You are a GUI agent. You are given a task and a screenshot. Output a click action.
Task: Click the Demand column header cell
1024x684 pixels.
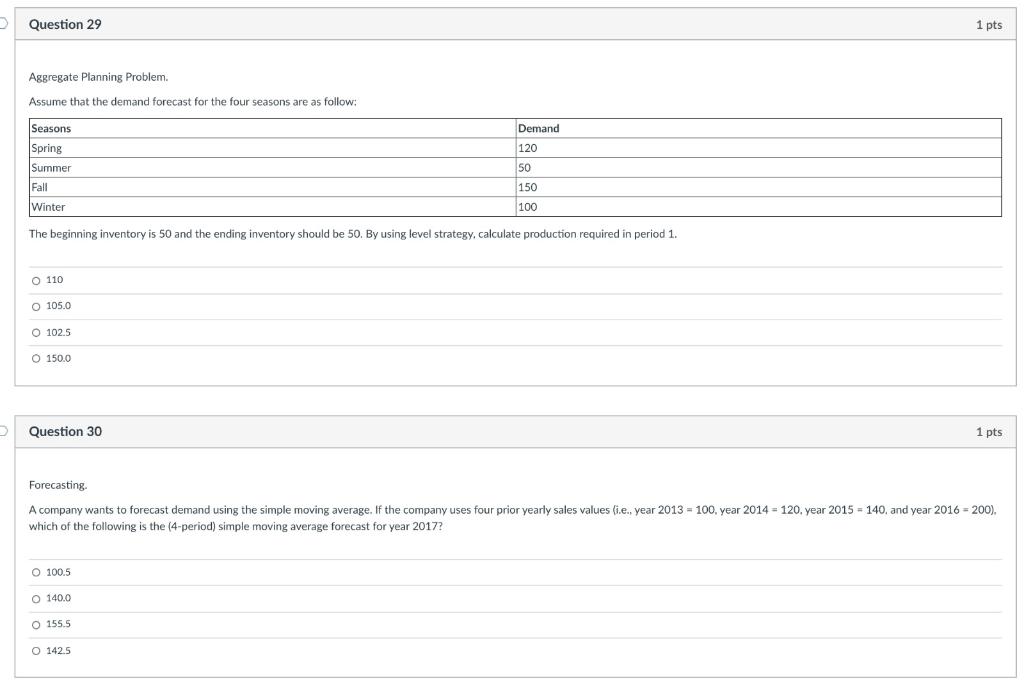click(537, 128)
